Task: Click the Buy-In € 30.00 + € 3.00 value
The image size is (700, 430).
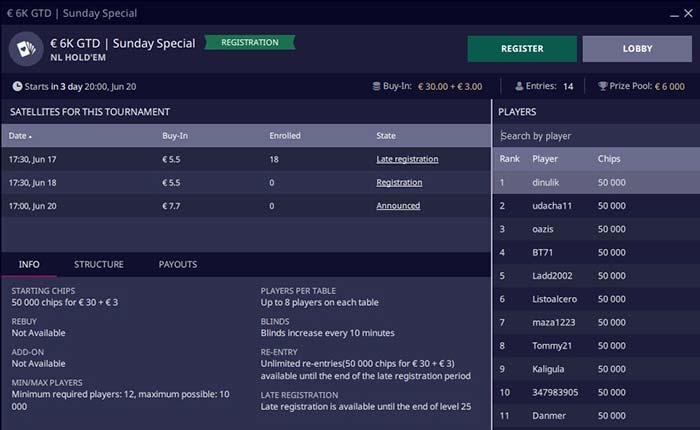Action: (450, 87)
